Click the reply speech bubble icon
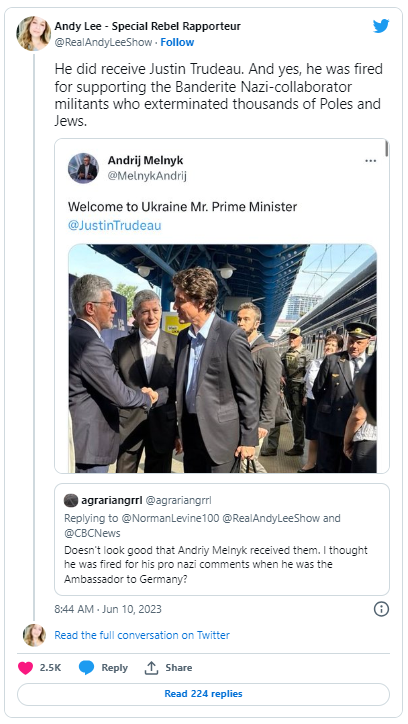The height and width of the screenshot is (724, 408). (86, 668)
